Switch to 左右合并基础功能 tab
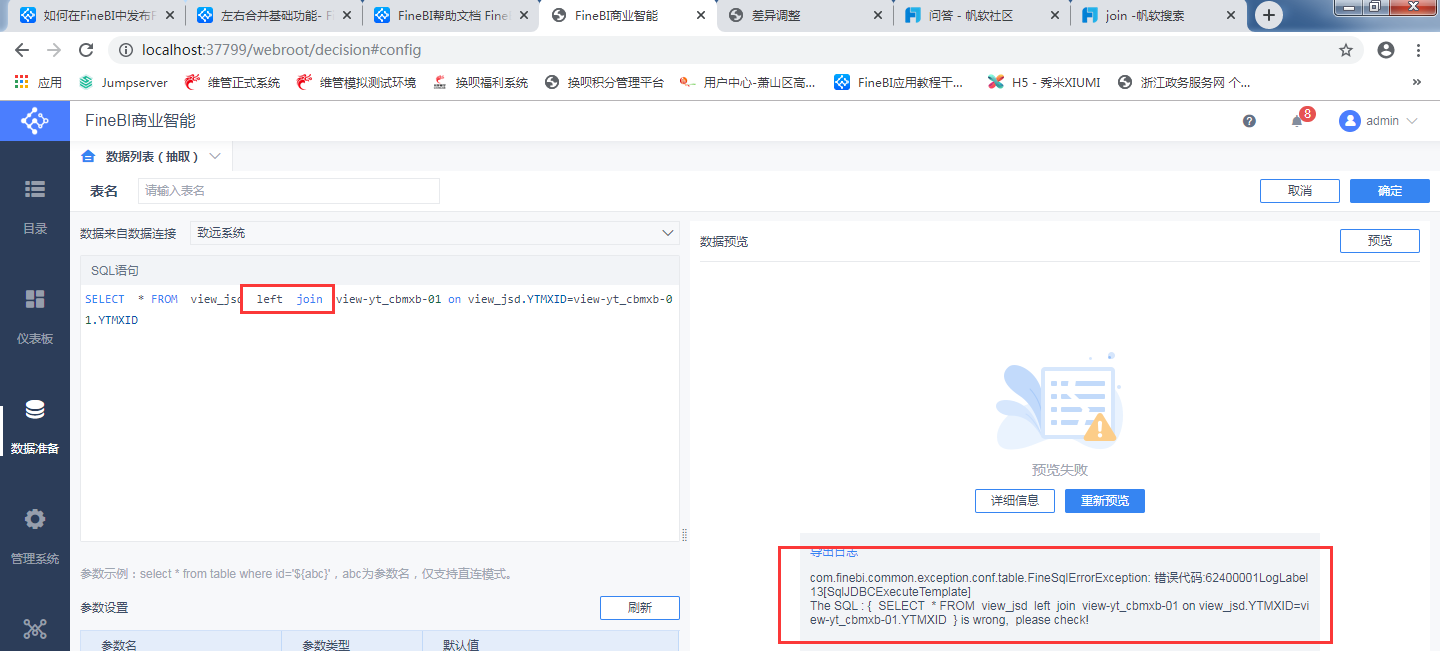Viewport: 1440px width, 651px height. coord(276,15)
